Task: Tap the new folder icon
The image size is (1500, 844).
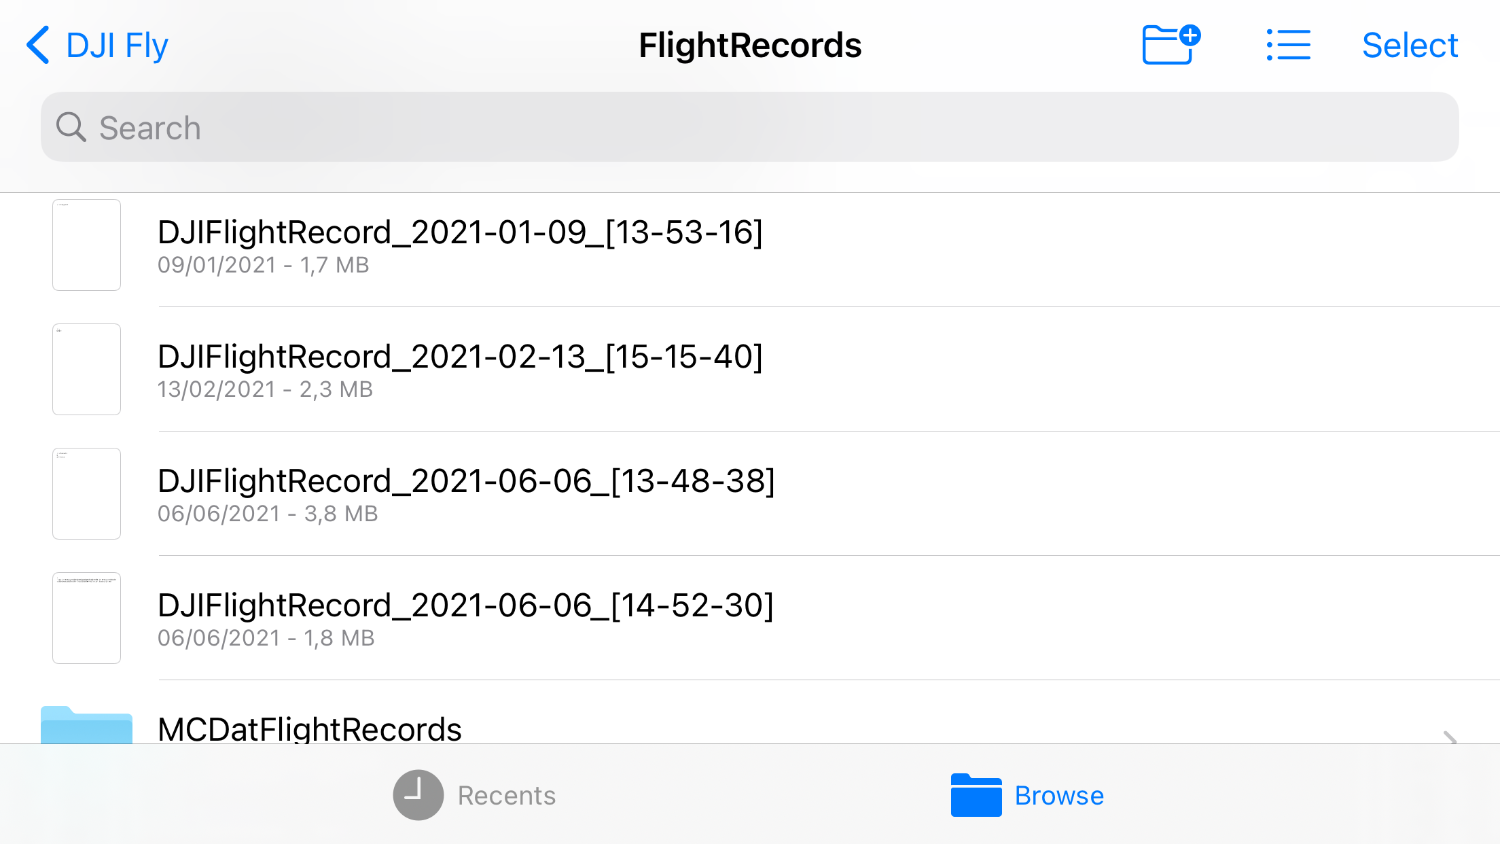Action: (x=1171, y=45)
